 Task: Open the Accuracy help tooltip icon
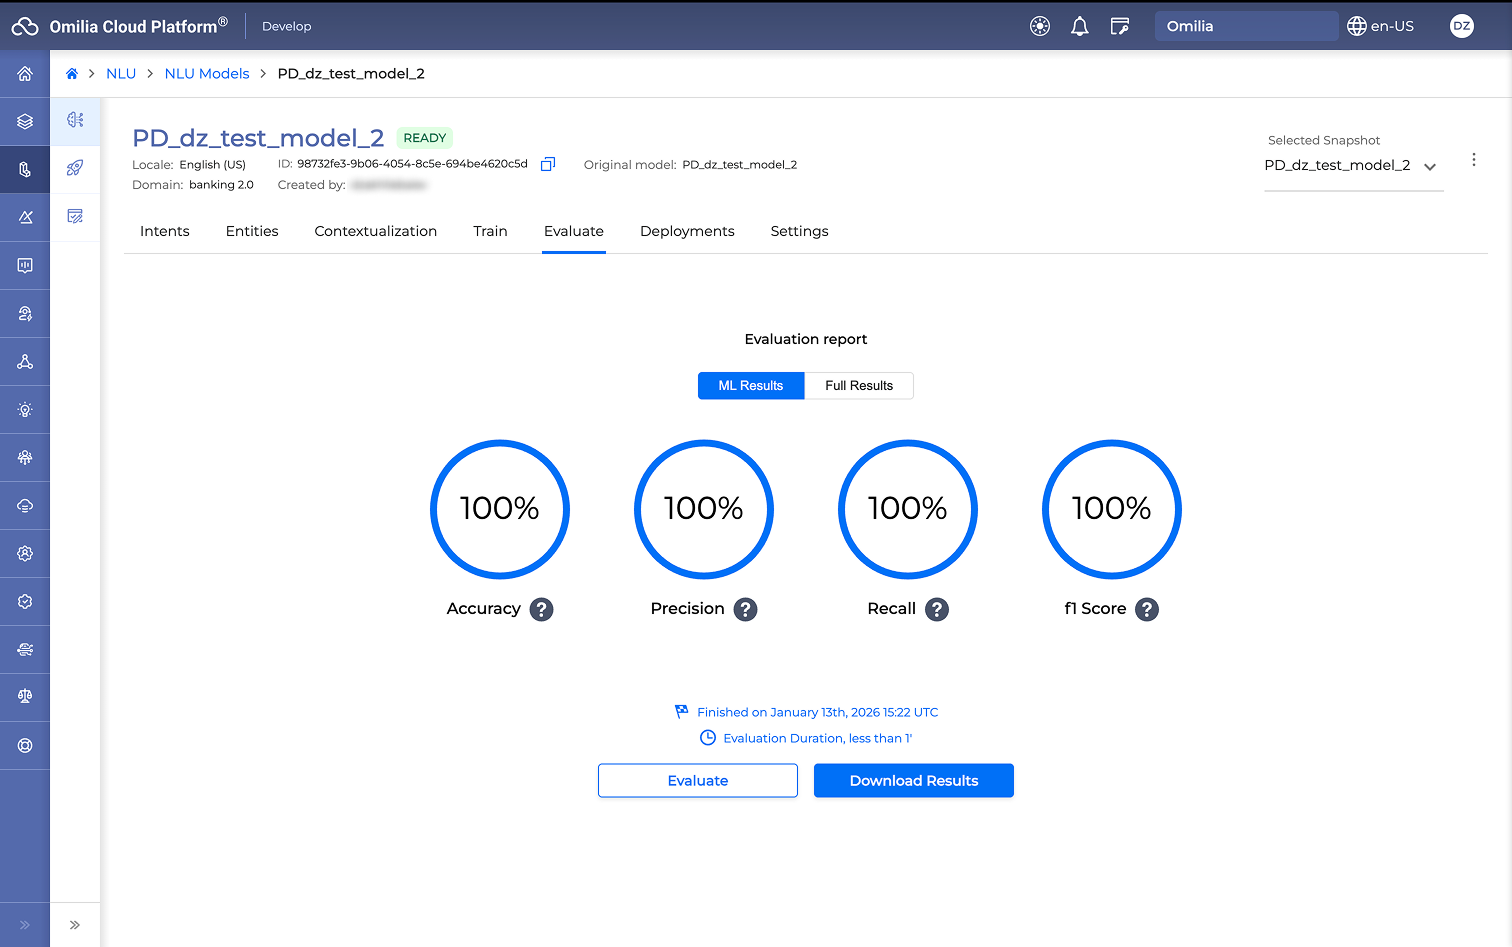541,609
